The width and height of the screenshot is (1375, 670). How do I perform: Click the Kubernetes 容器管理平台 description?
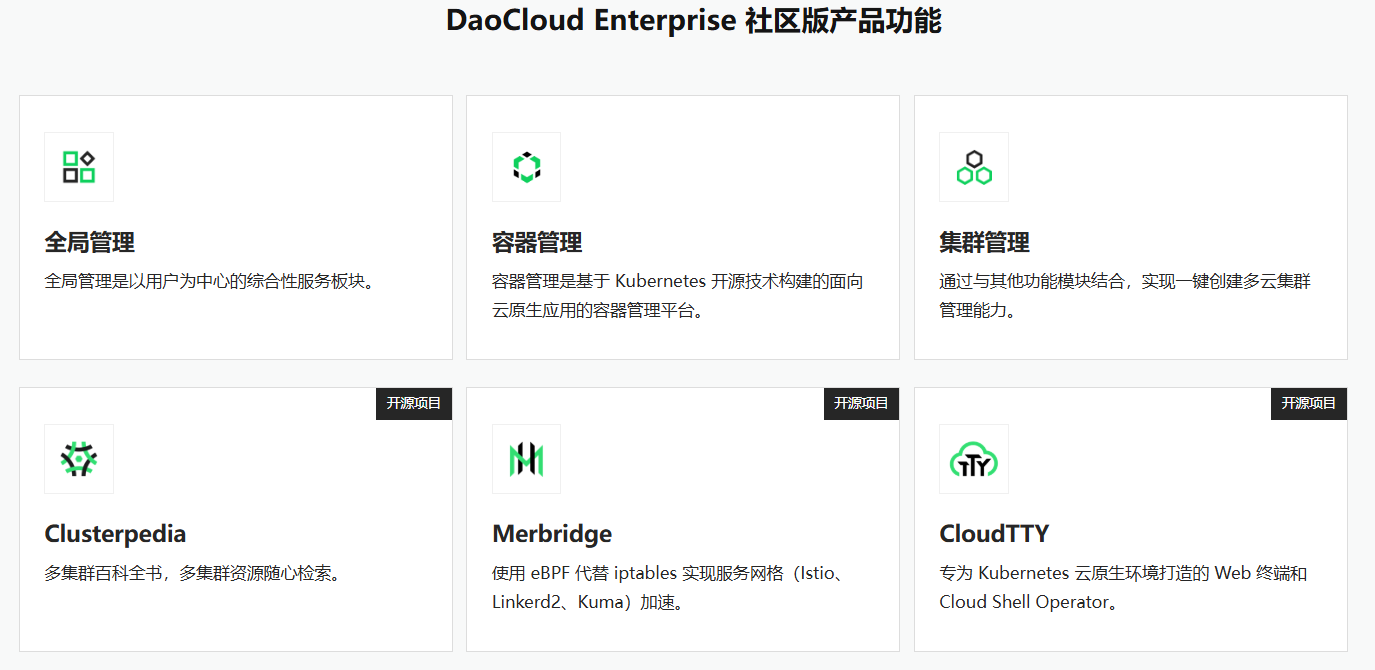pyautogui.click(x=677, y=296)
